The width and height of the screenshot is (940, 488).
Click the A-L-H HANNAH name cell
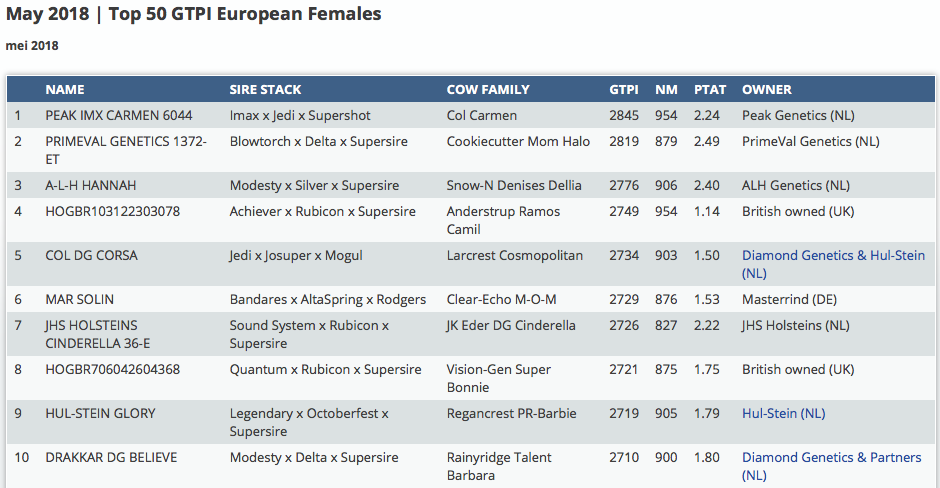(x=91, y=186)
